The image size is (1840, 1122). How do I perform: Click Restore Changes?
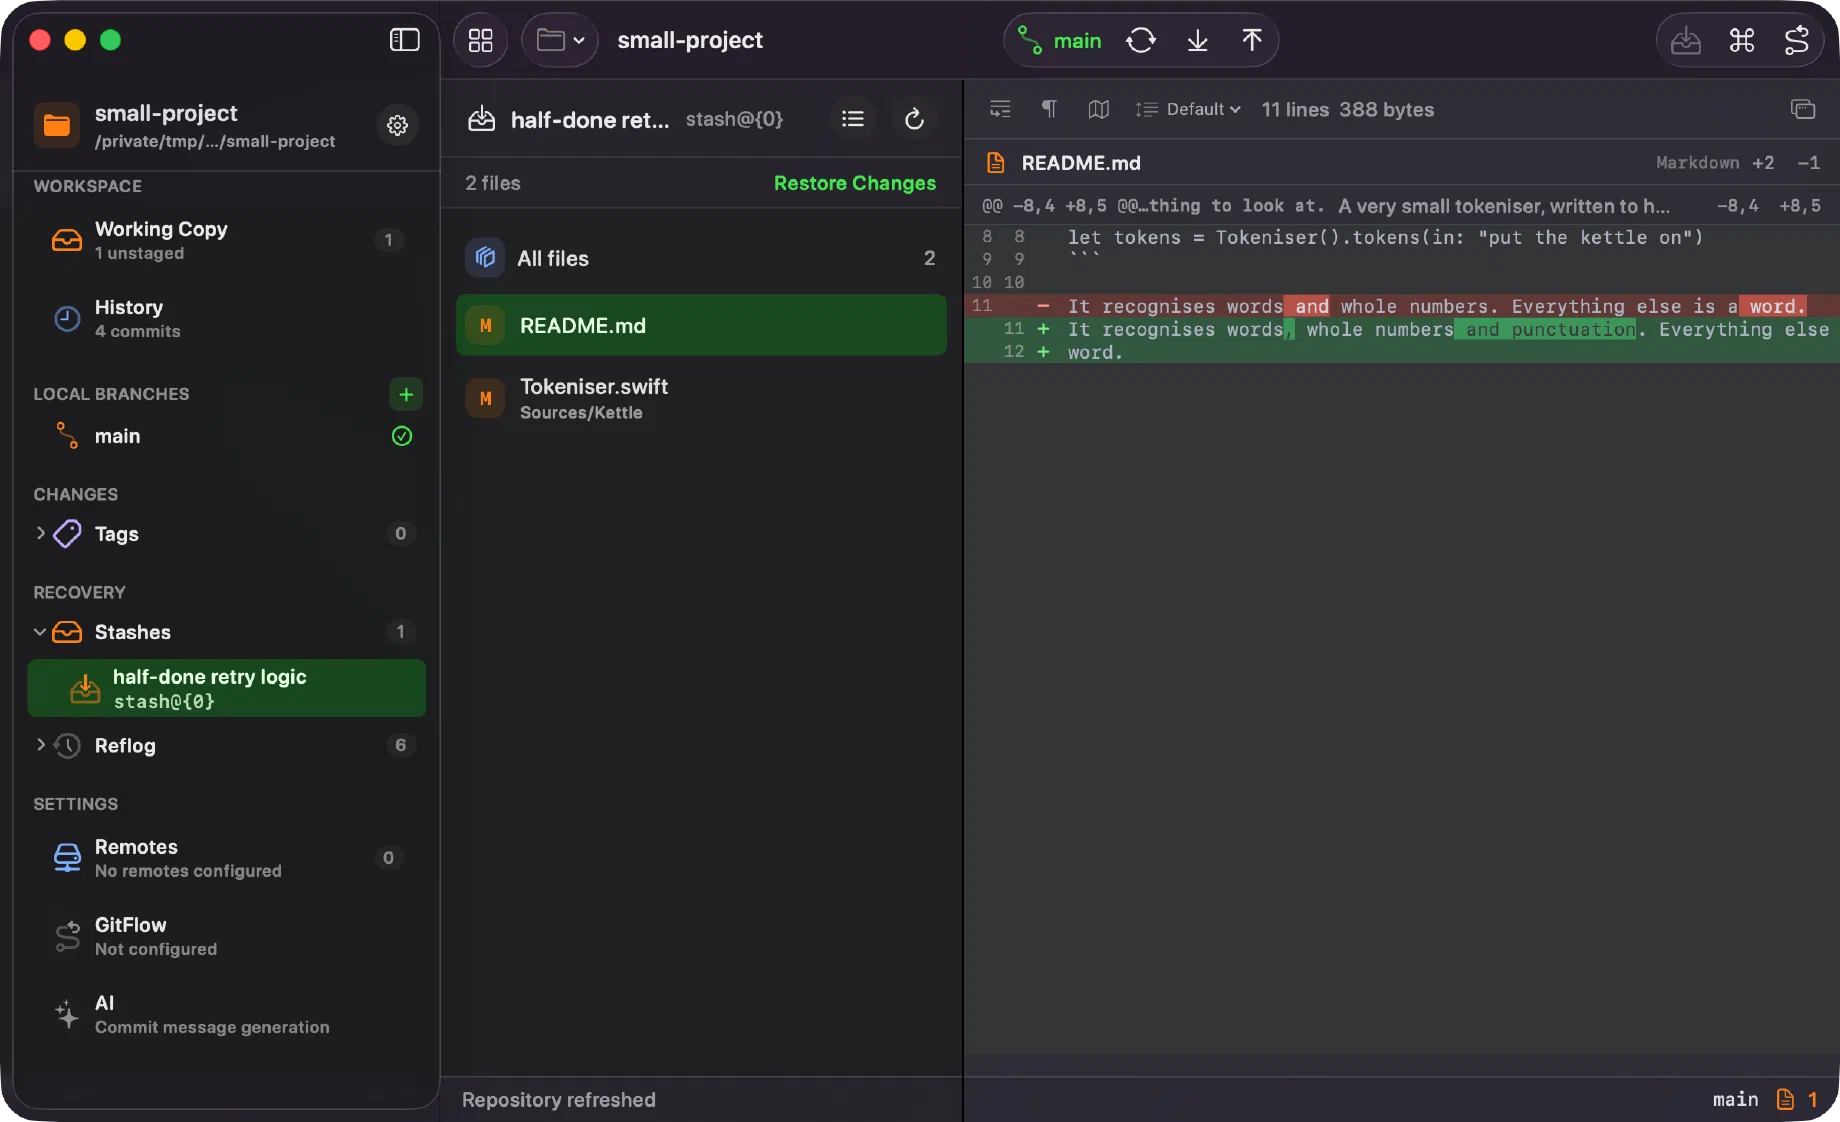pyautogui.click(x=855, y=183)
